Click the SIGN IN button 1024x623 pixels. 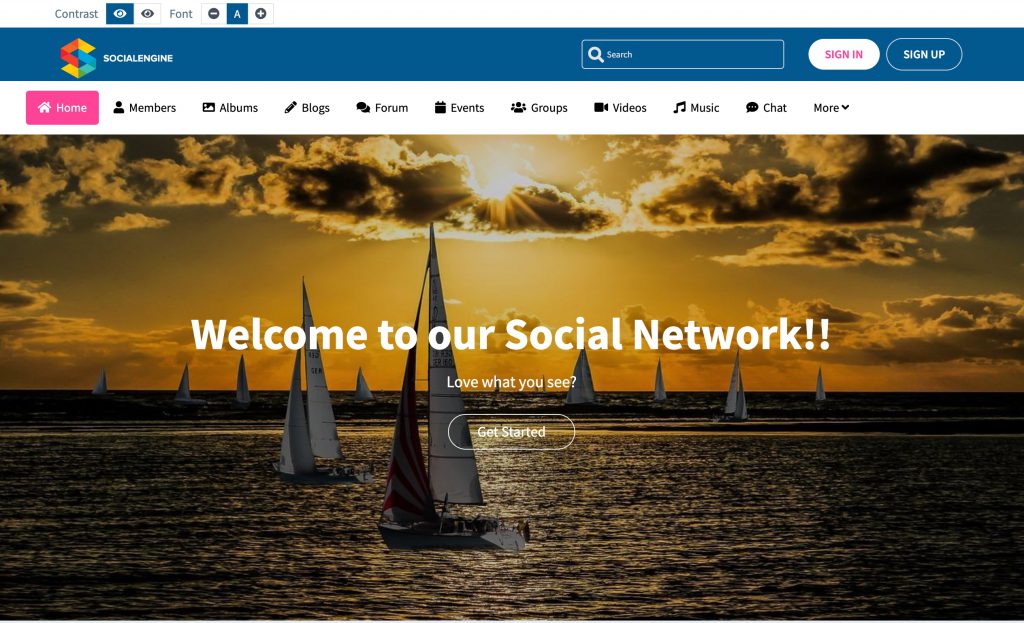(x=844, y=54)
